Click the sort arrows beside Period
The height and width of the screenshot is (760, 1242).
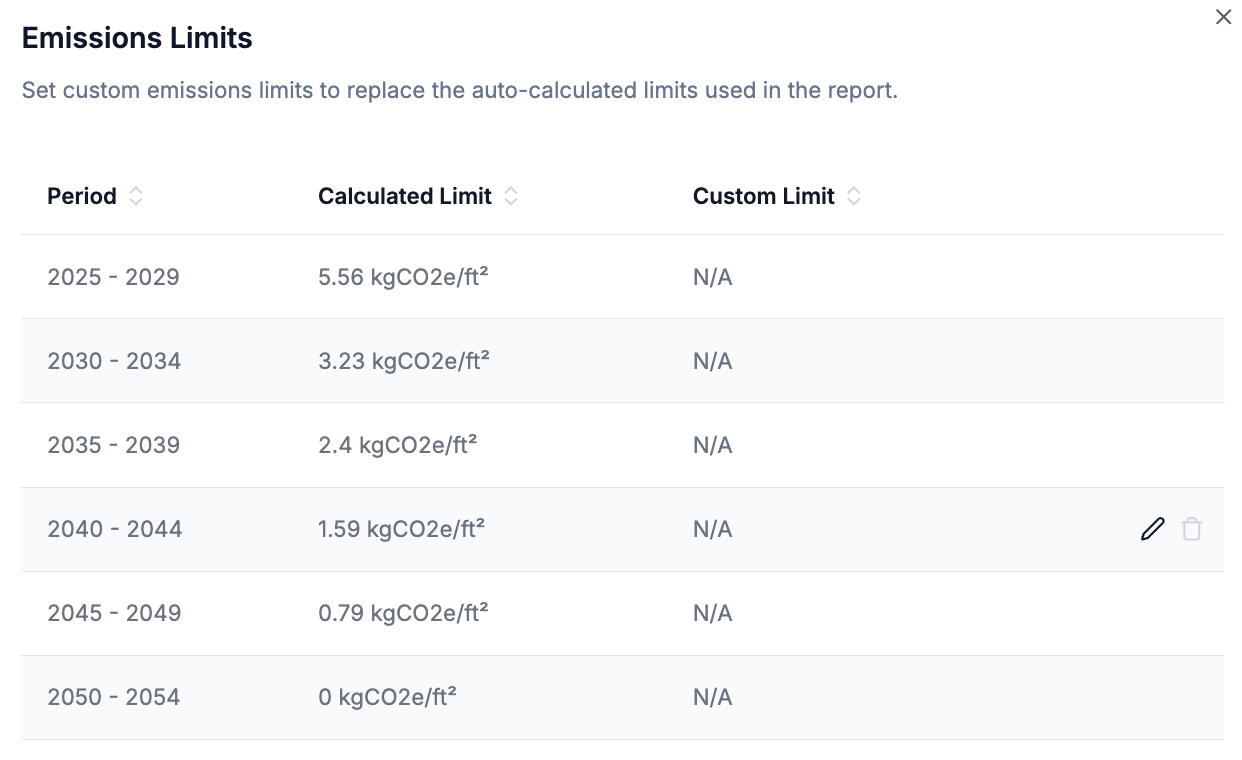(136, 197)
